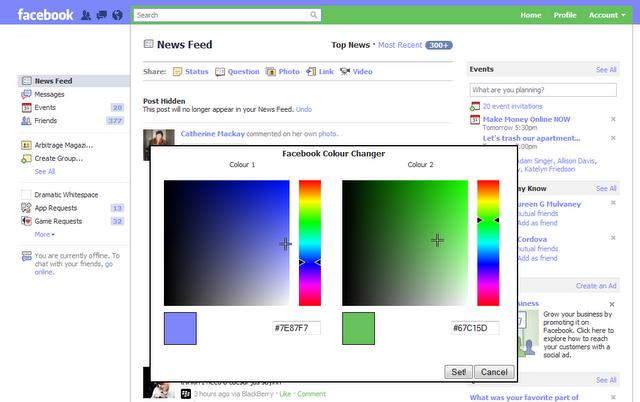Image resolution: width=640 pixels, height=402 pixels.
Task: Click the Video share icon
Action: pos(345,72)
